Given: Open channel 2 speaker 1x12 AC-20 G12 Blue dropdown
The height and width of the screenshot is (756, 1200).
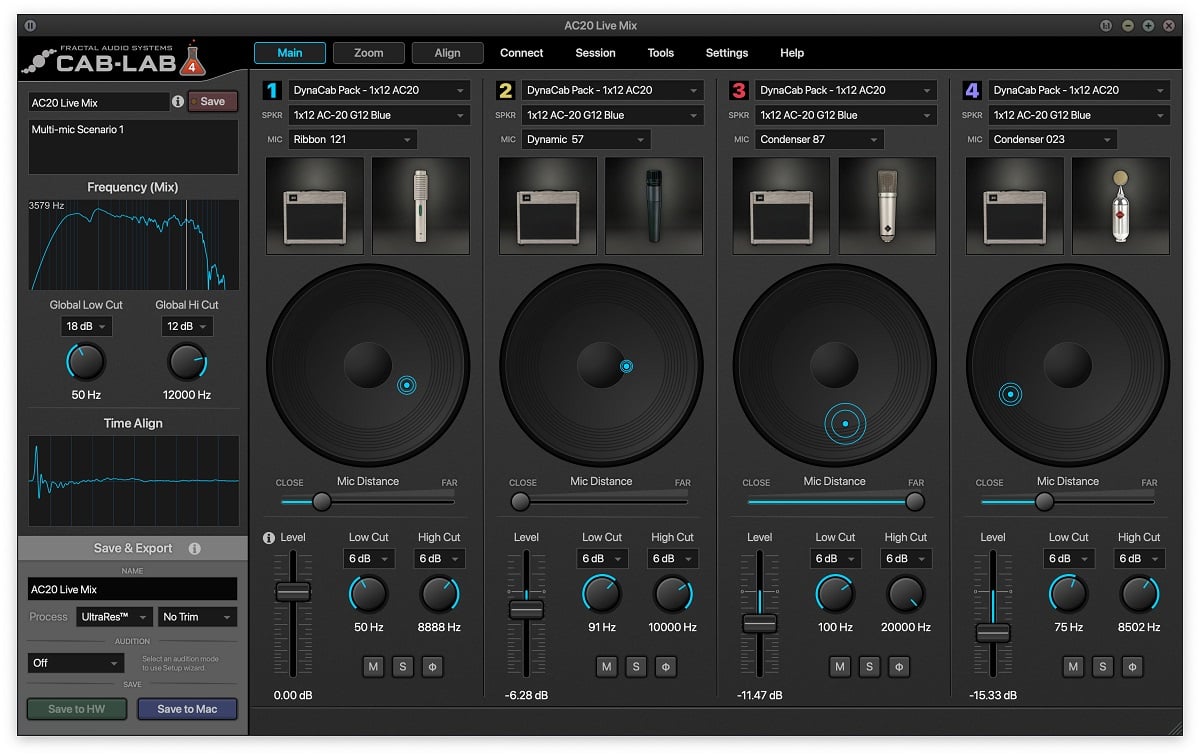Looking at the screenshot, I should click(x=613, y=115).
